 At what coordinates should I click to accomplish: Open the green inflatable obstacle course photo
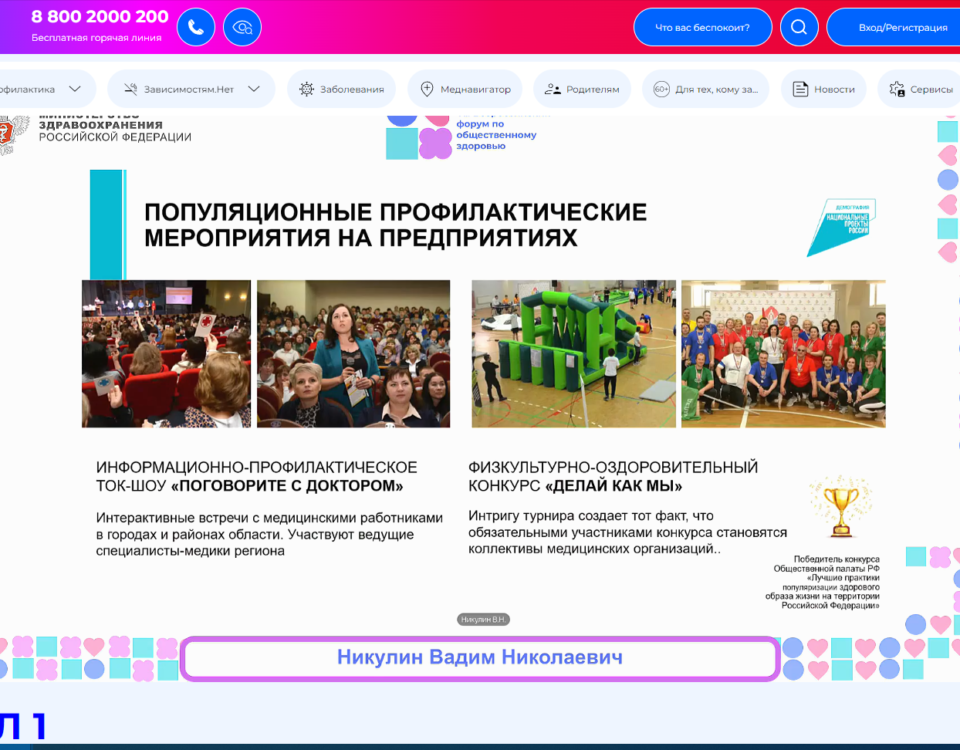(574, 354)
